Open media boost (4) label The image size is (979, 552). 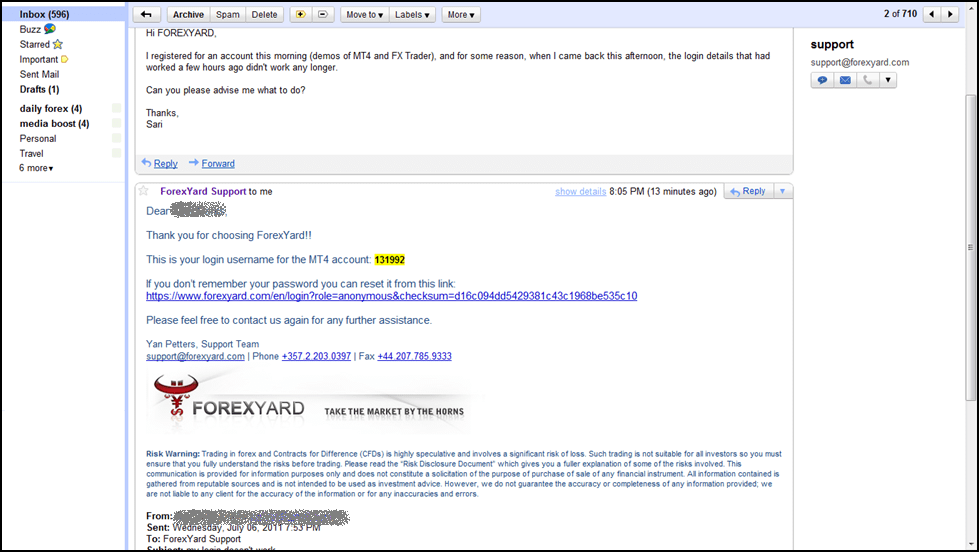coord(54,124)
